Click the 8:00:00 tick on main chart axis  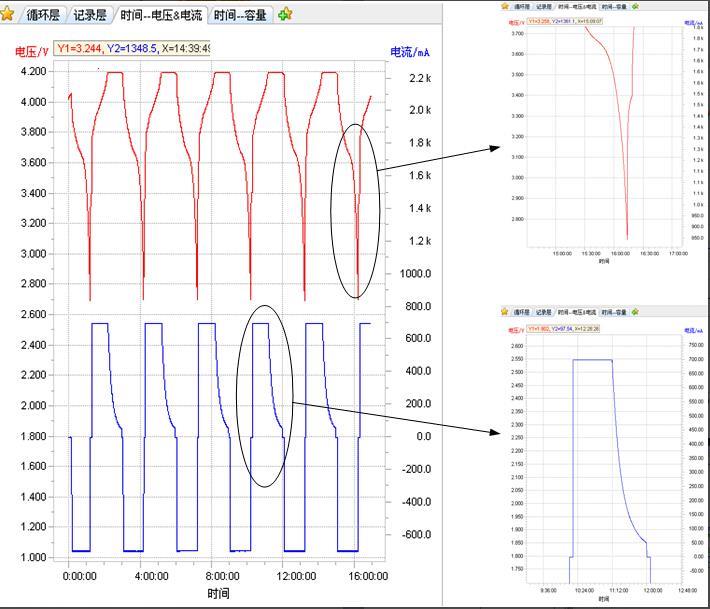tap(222, 576)
